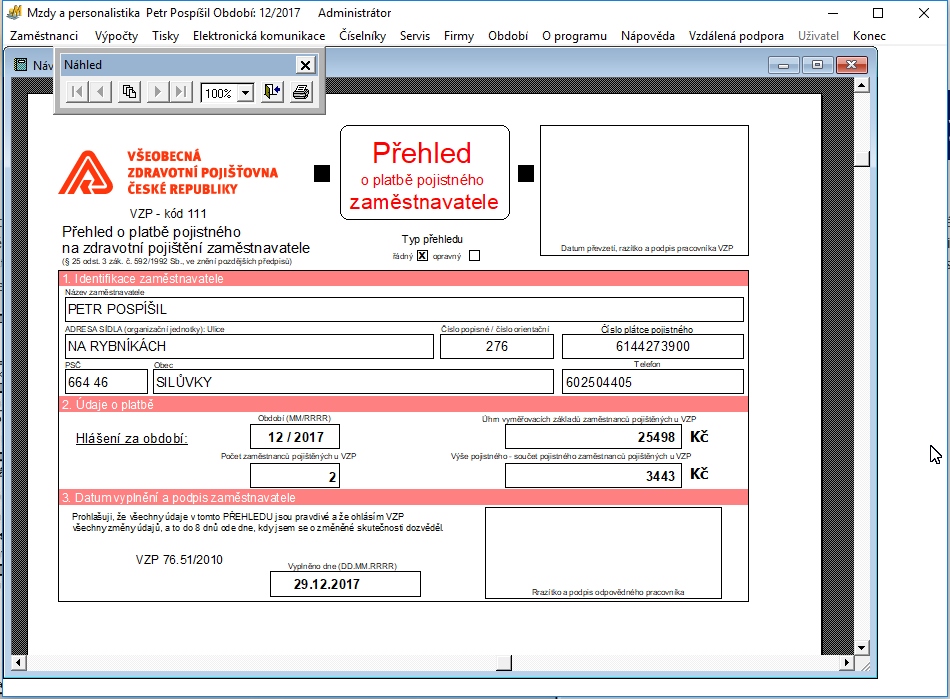This screenshot has width=950, height=699.
Task: Click the period value 12 / 2017
Action: (295, 437)
